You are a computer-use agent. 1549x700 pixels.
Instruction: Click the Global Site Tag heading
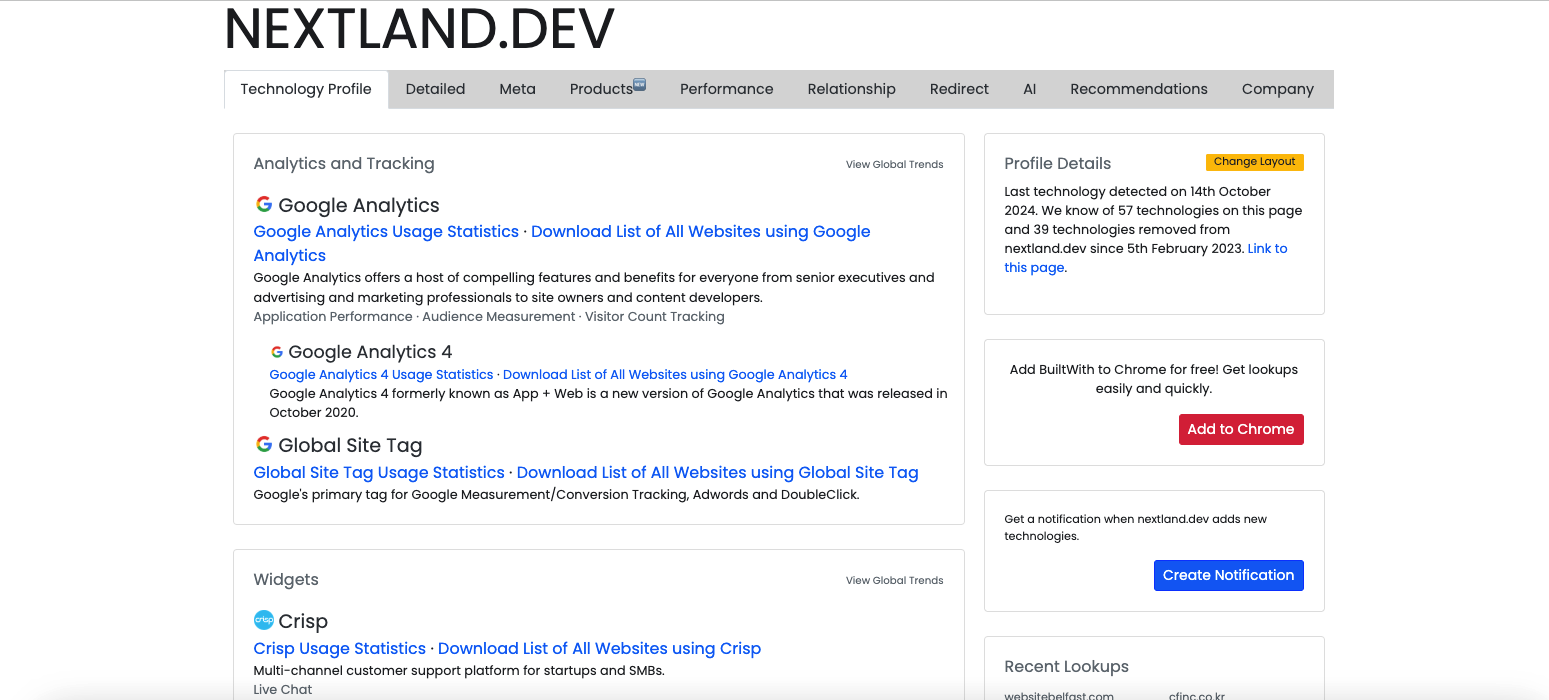[350, 445]
